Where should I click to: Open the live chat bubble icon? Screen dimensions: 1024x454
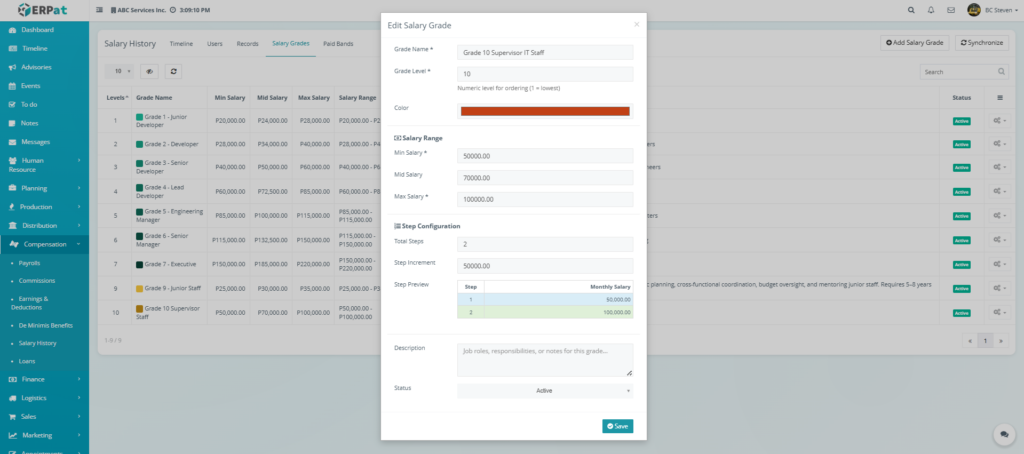(1001, 435)
